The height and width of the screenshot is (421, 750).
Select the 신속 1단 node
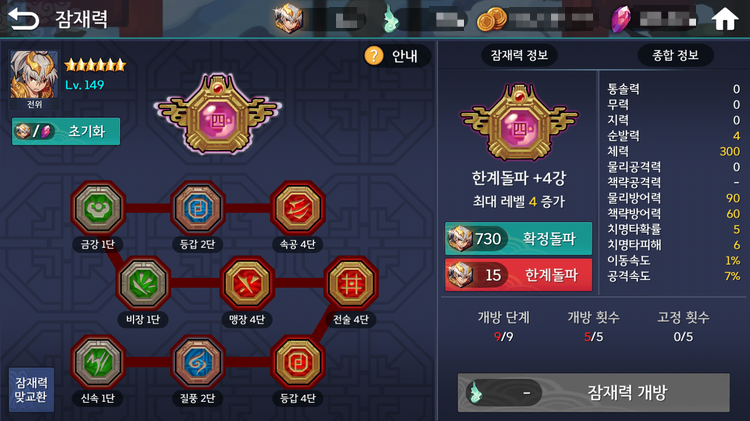[98, 362]
